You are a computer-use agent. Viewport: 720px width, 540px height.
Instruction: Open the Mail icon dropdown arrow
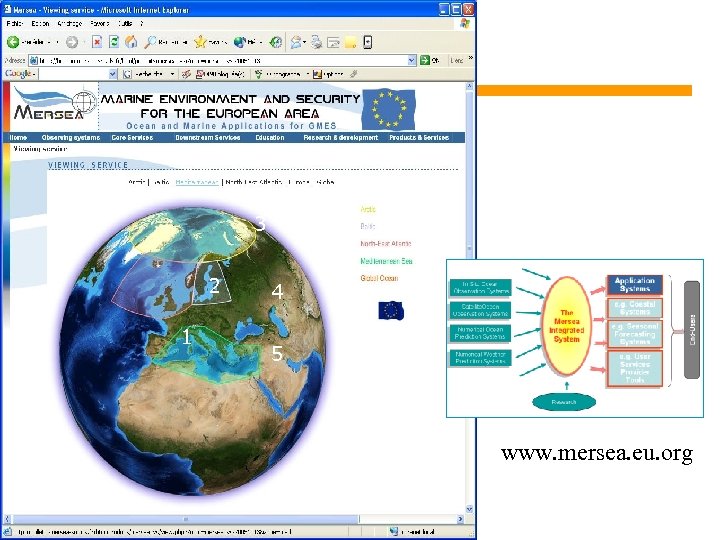[x=304, y=42]
